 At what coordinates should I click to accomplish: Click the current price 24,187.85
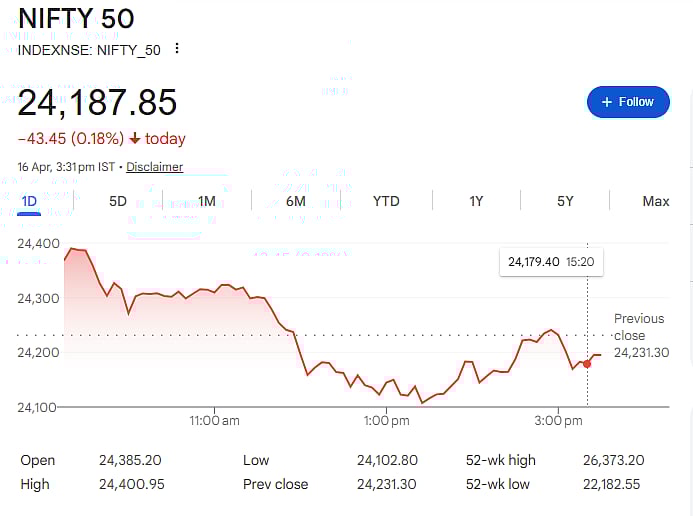(98, 102)
